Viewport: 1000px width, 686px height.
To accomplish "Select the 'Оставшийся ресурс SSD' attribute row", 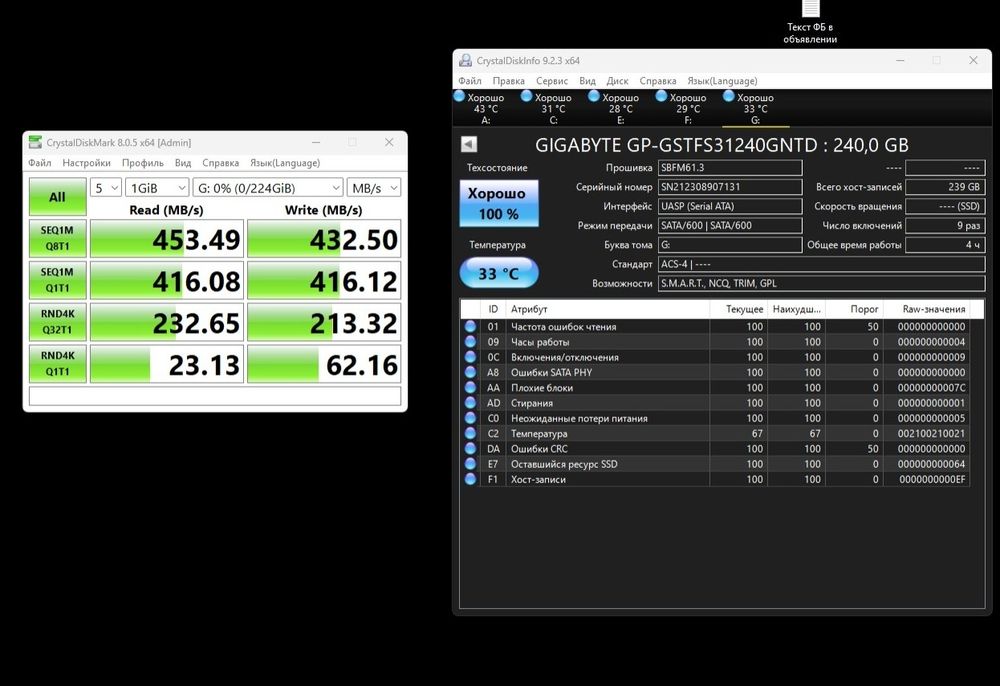I will coord(715,464).
